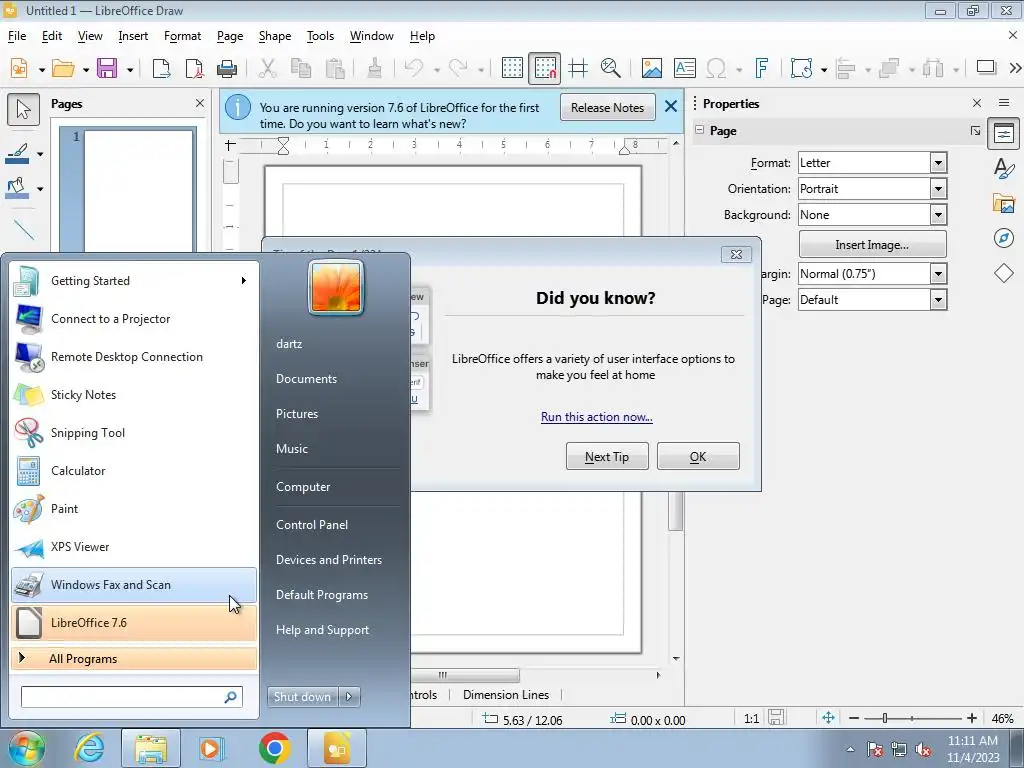
Task: Open the View menu
Action: click(x=90, y=36)
